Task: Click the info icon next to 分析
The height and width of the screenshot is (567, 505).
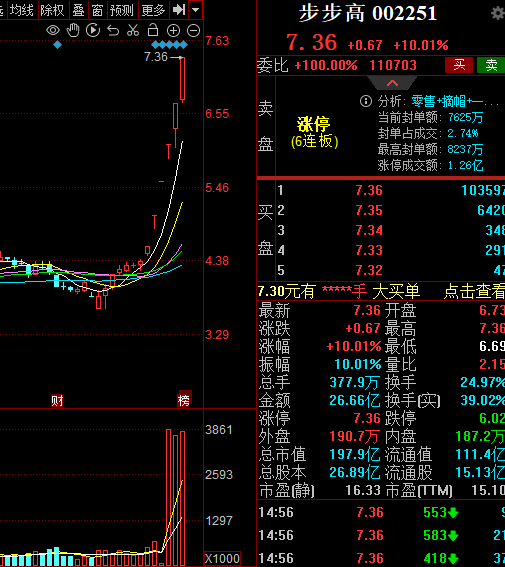Action: click(366, 101)
